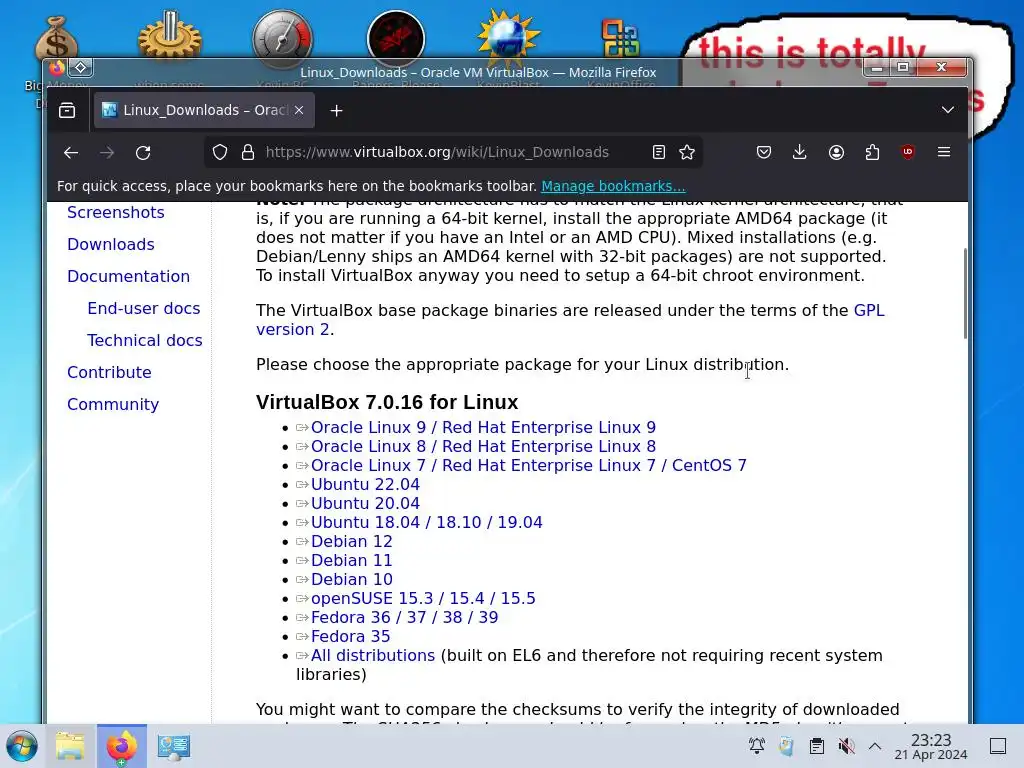1024x768 pixels.
Task: Open KevinOffice desktop icon
Action: 620,39
